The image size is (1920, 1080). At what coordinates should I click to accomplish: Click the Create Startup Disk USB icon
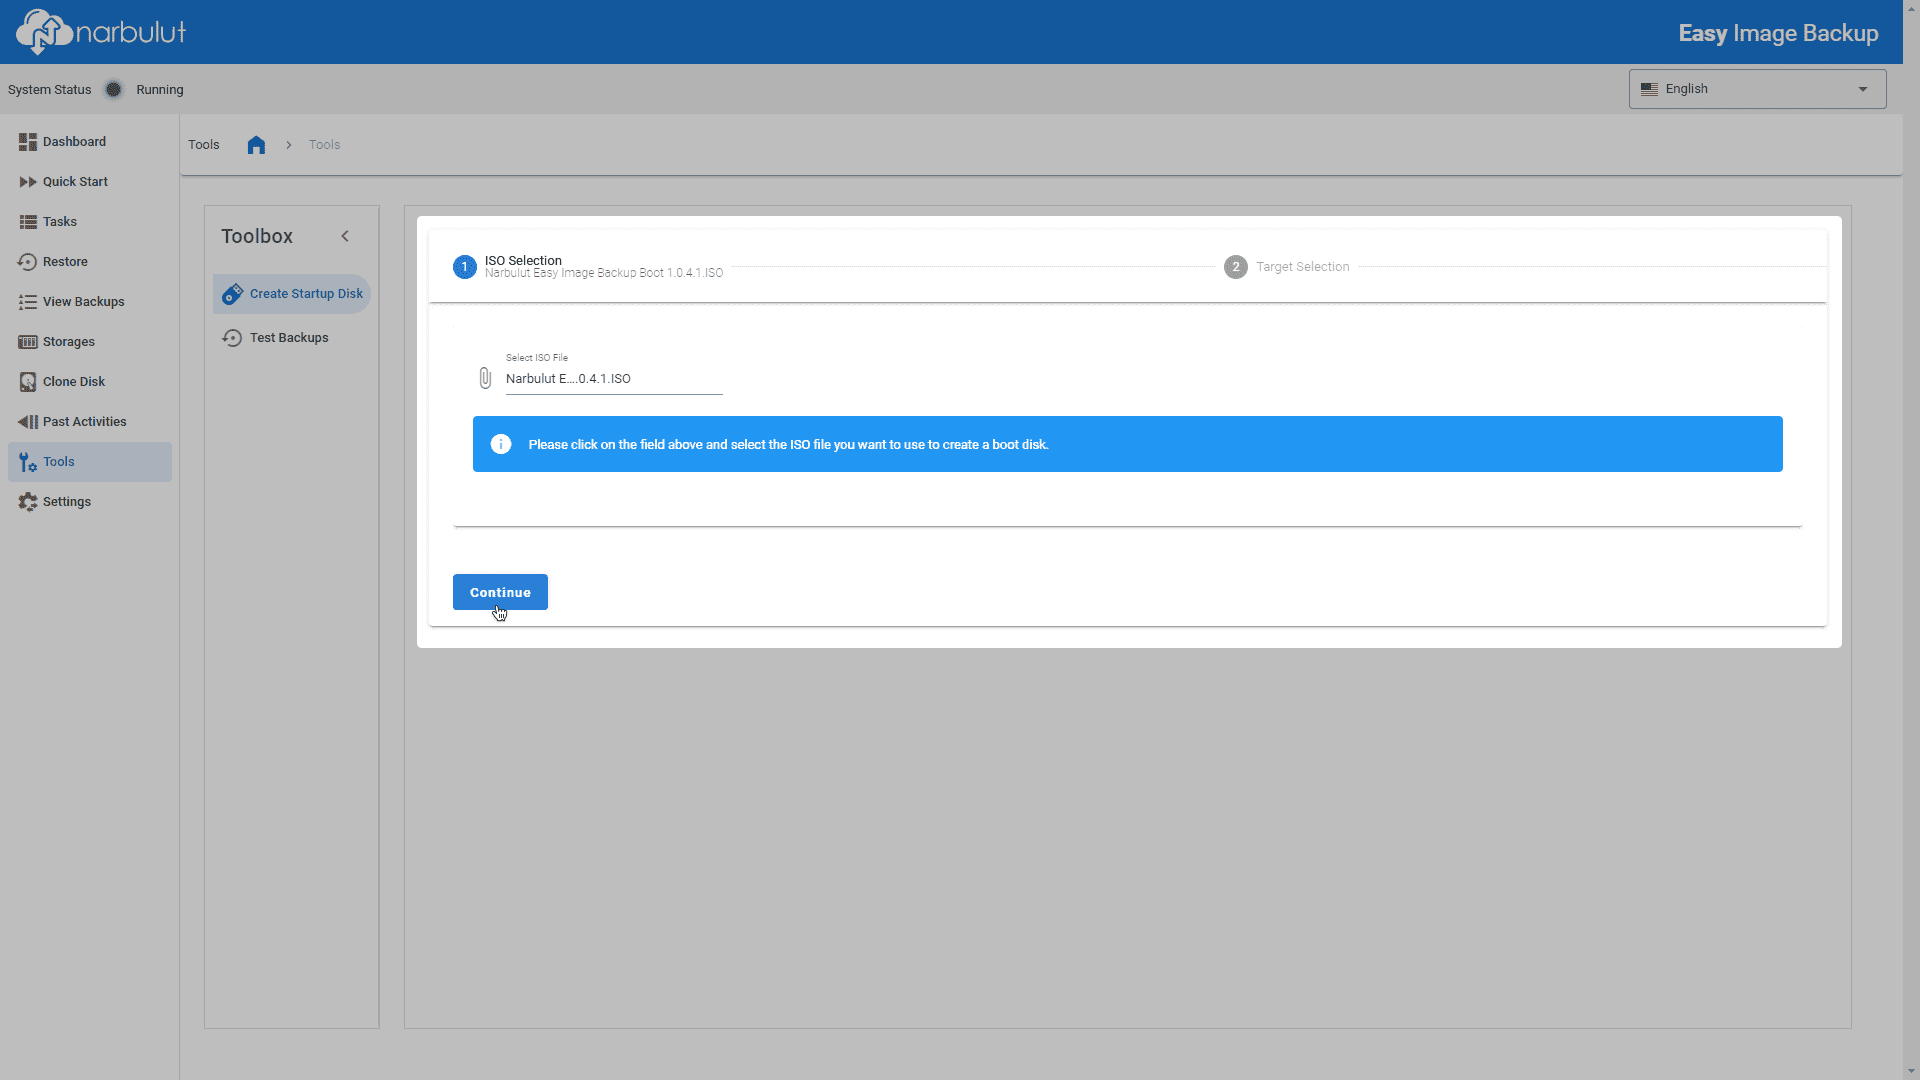[233, 294]
